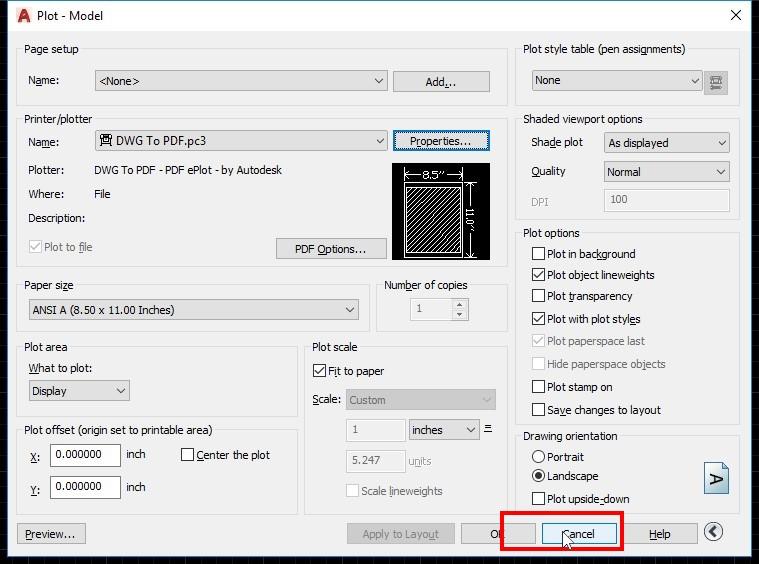Image resolution: width=759 pixels, height=564 pixels.
Task: Click the Y plot offset input field
Action: pyautogui.click(x=85, y=487)
